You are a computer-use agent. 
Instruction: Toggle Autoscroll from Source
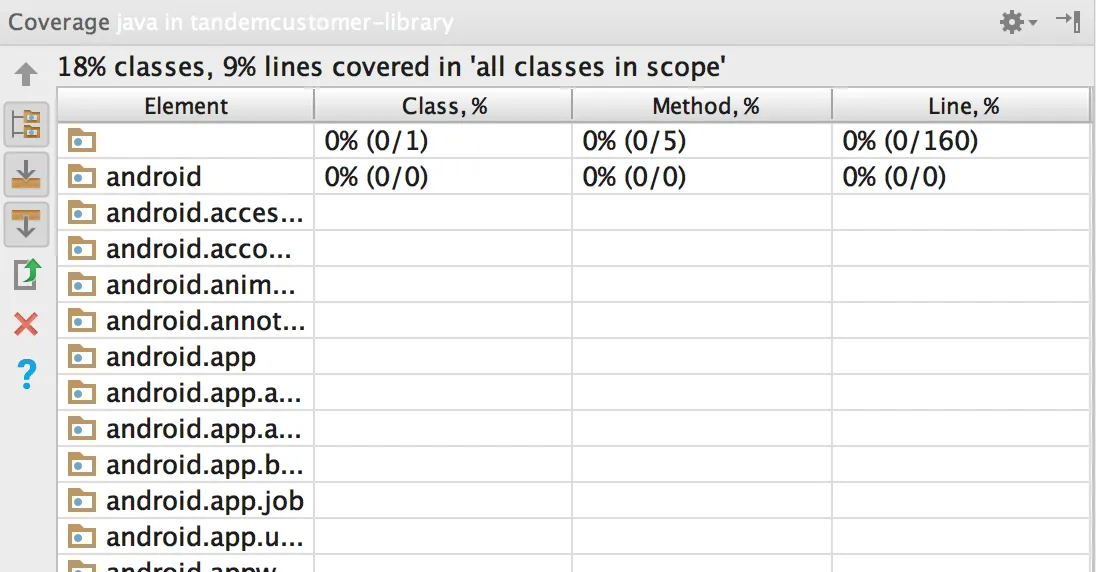click(x=27, y=222)
